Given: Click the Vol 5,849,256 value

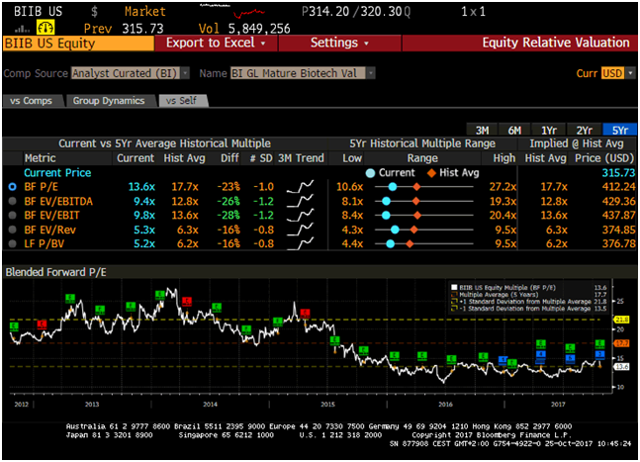Looking at the screenshot, I should coord(259,29).
